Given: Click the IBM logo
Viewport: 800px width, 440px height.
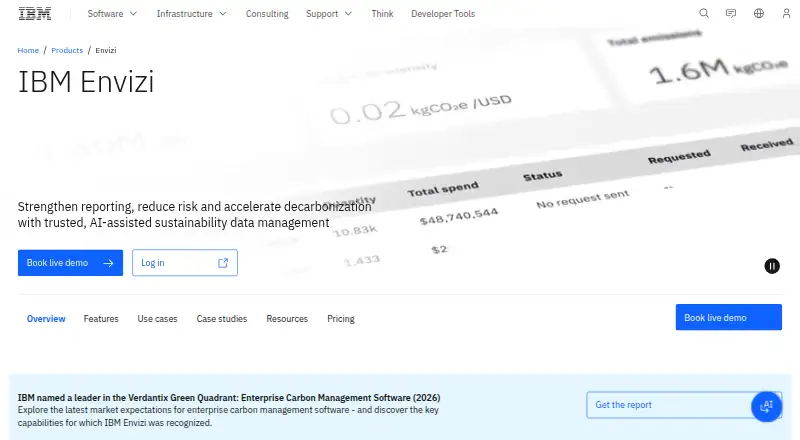Looking at the screenshot, I should (35, 14).
